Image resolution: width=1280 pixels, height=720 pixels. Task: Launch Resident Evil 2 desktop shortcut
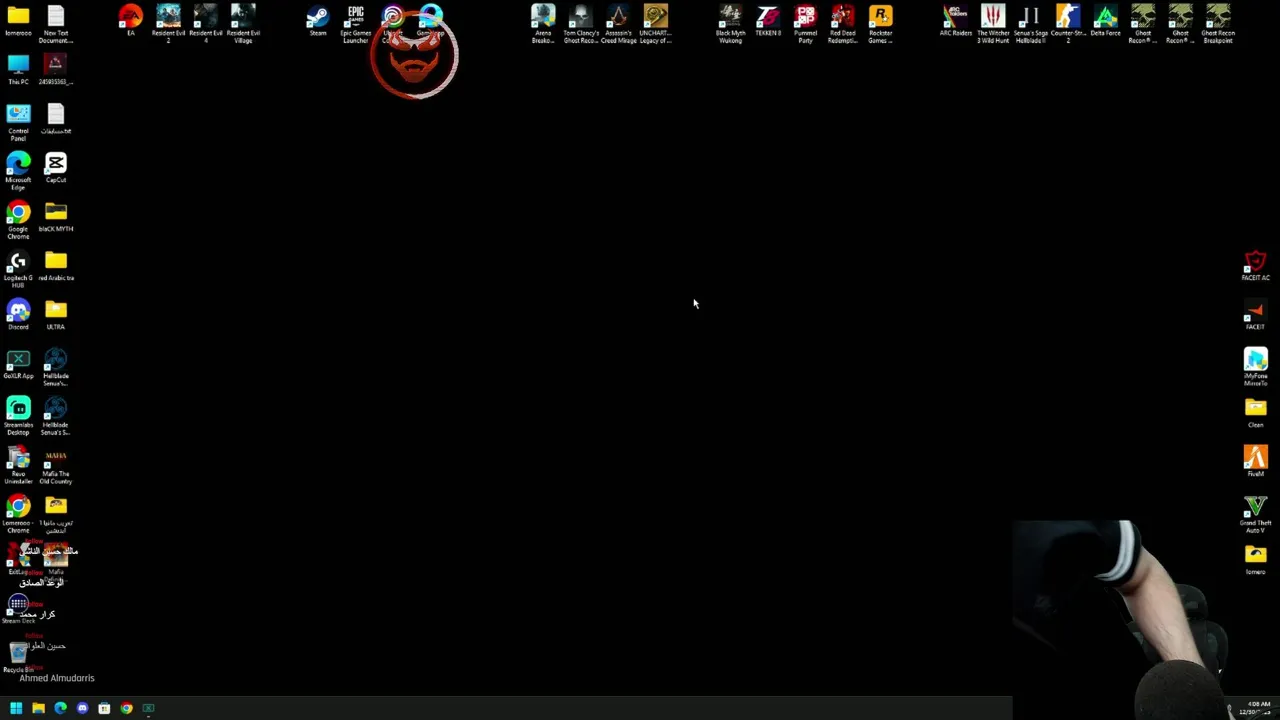(168, 22)
